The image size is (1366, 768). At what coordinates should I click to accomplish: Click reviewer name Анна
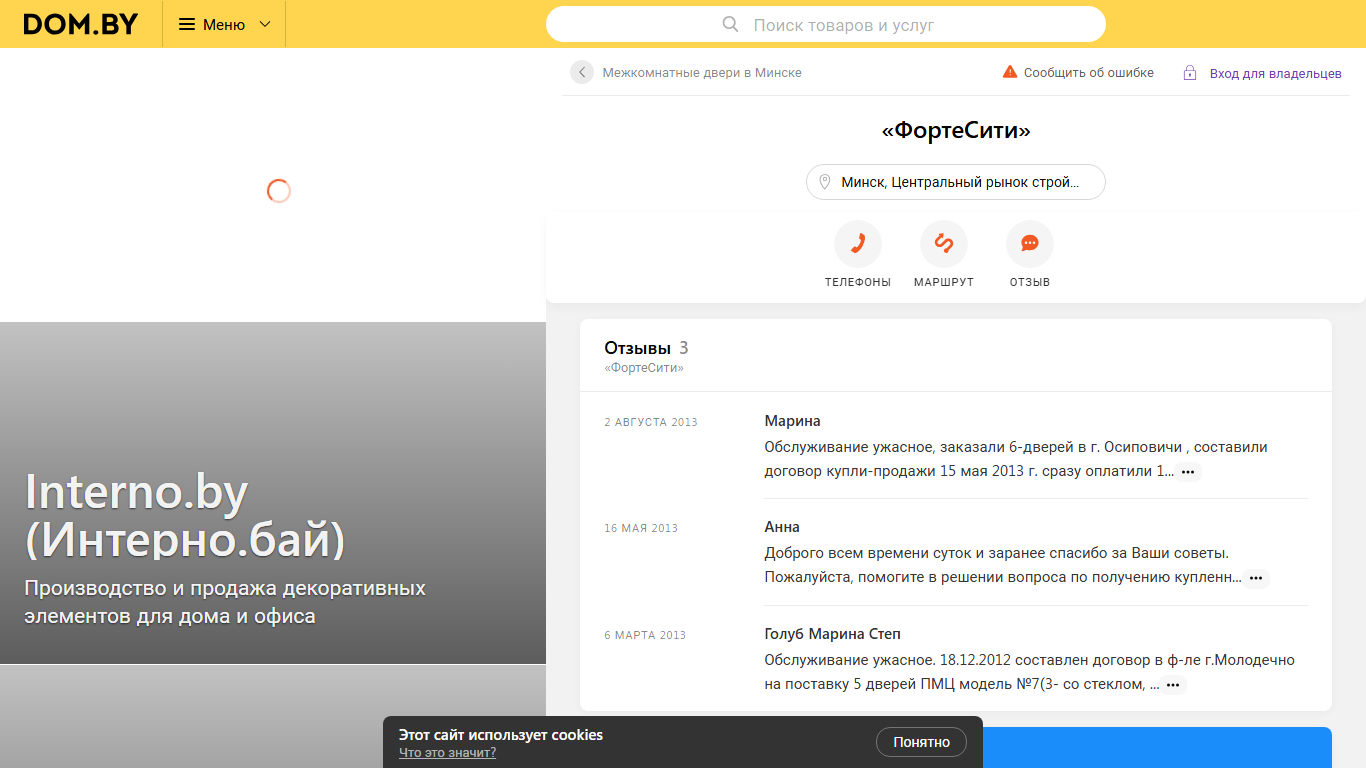[782, 527]
